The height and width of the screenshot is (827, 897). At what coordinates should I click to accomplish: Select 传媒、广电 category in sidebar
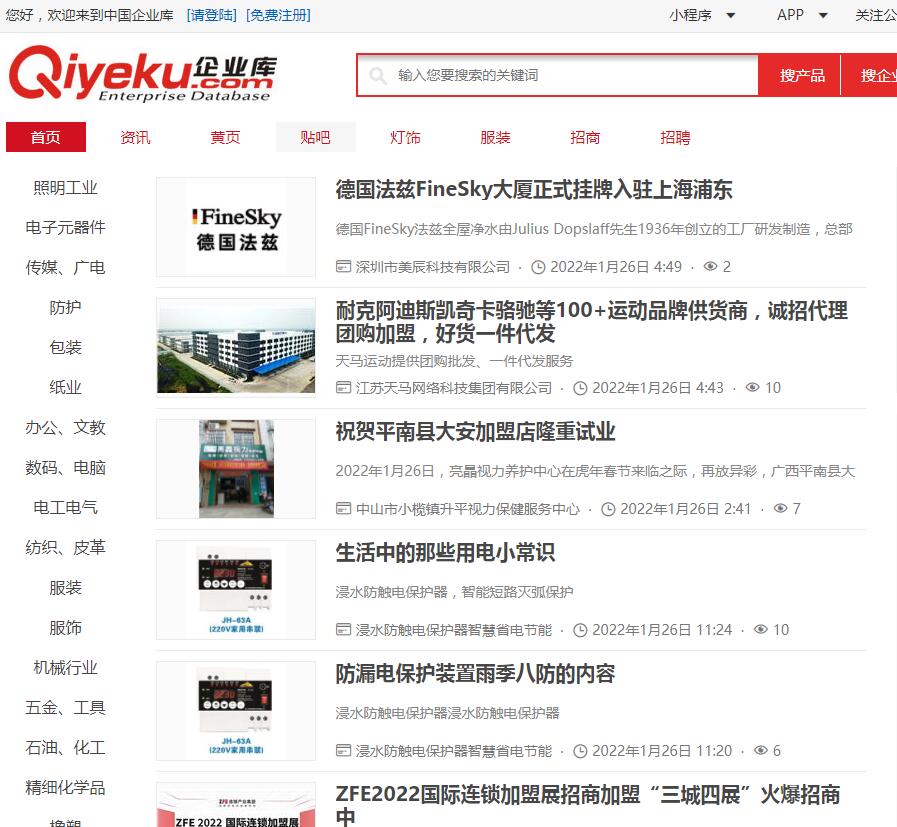tap(65, 268)
